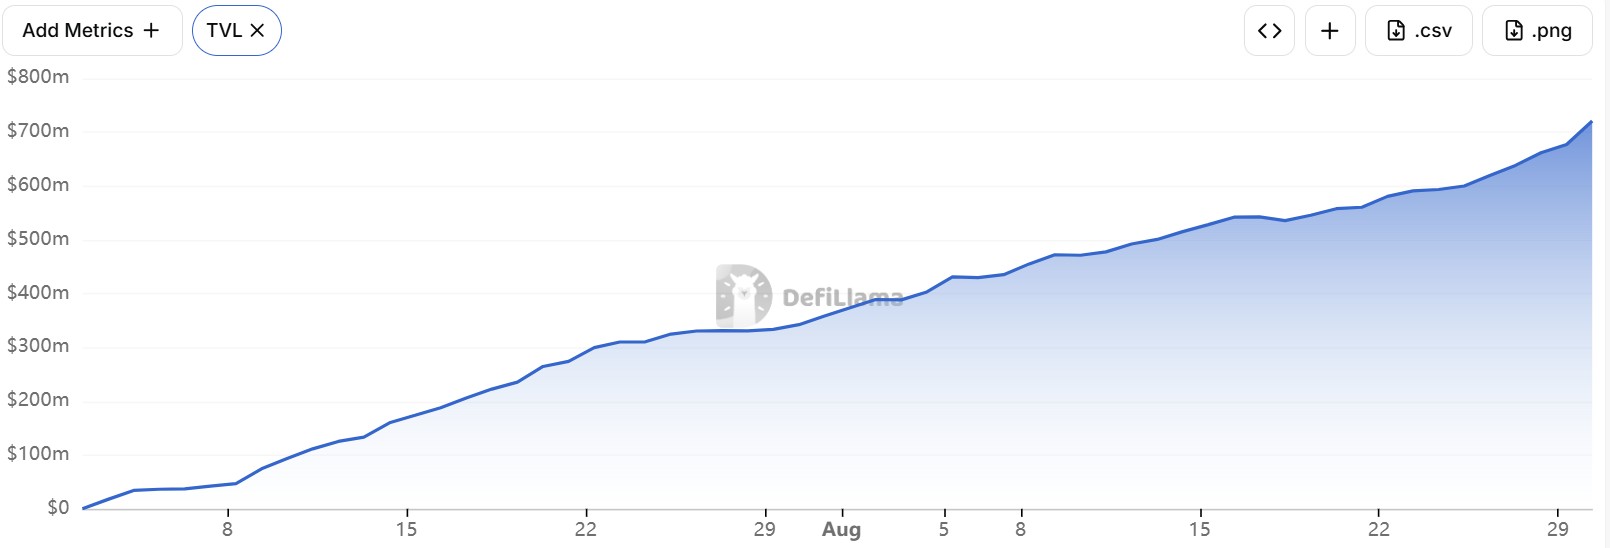The image size is (1610, 548).
Task: Open the Add Metrics menu
Action: tap(91, 30)
